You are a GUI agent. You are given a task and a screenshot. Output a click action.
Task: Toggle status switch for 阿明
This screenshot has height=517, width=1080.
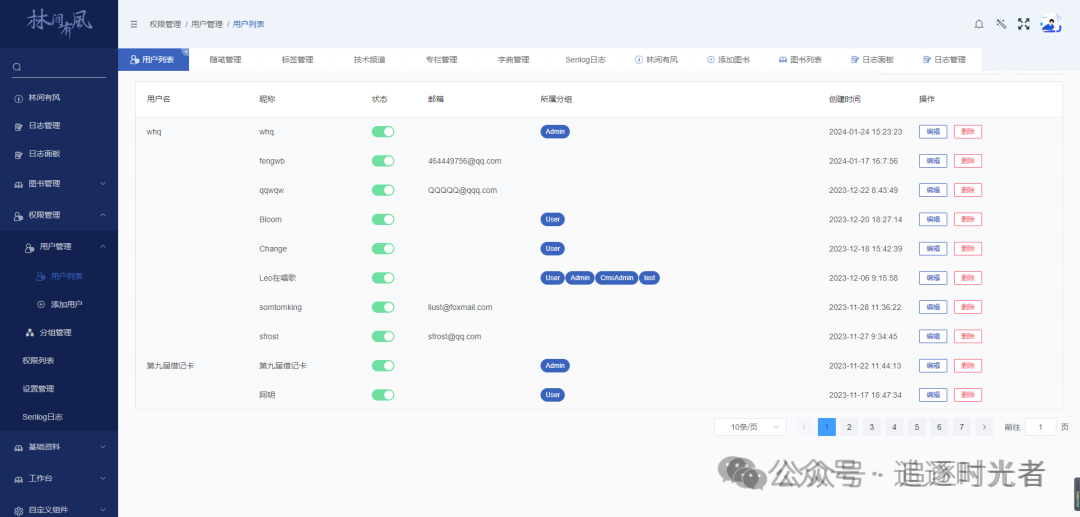383,395
